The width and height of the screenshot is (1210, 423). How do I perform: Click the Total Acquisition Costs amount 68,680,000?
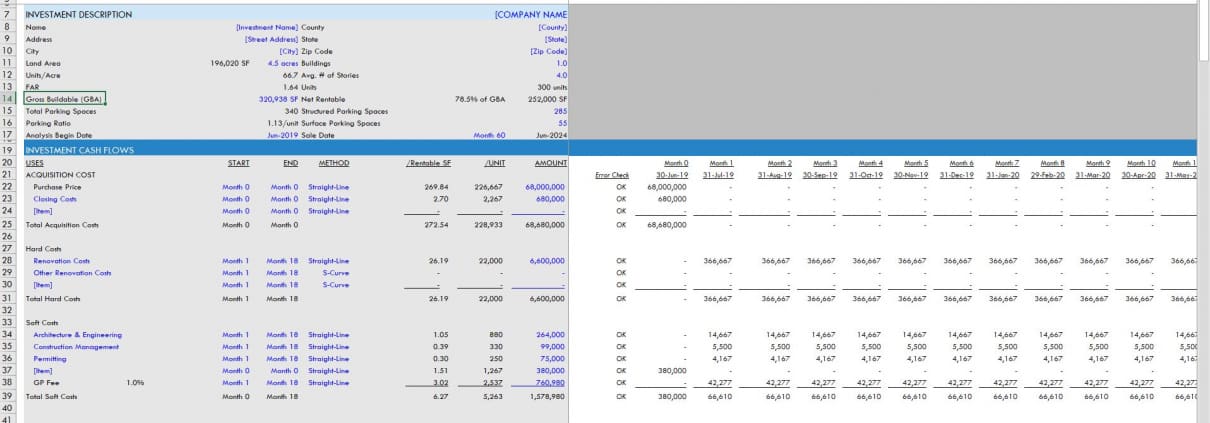pyautogui.click(x=544, y=224)
